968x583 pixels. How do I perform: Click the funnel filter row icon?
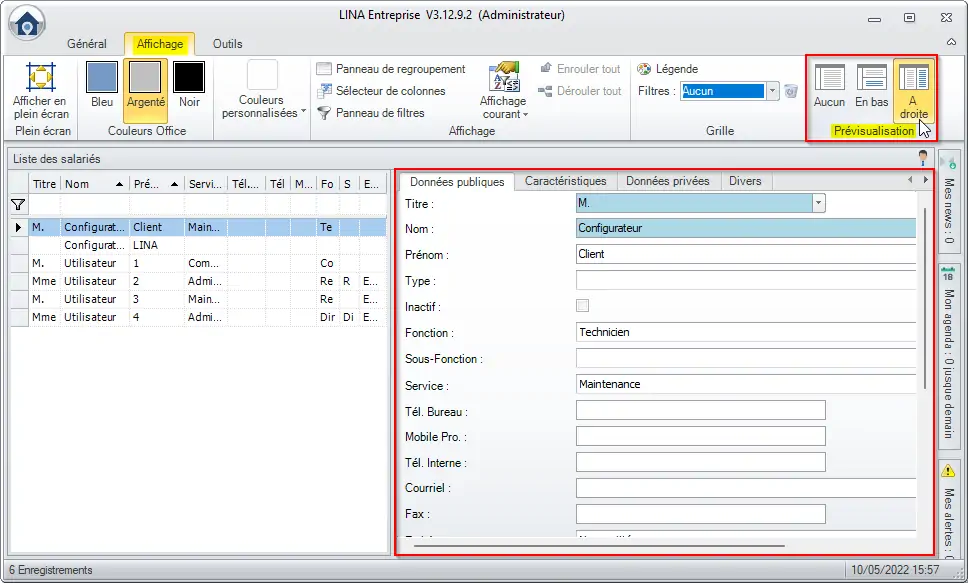[x=19, y=204]
